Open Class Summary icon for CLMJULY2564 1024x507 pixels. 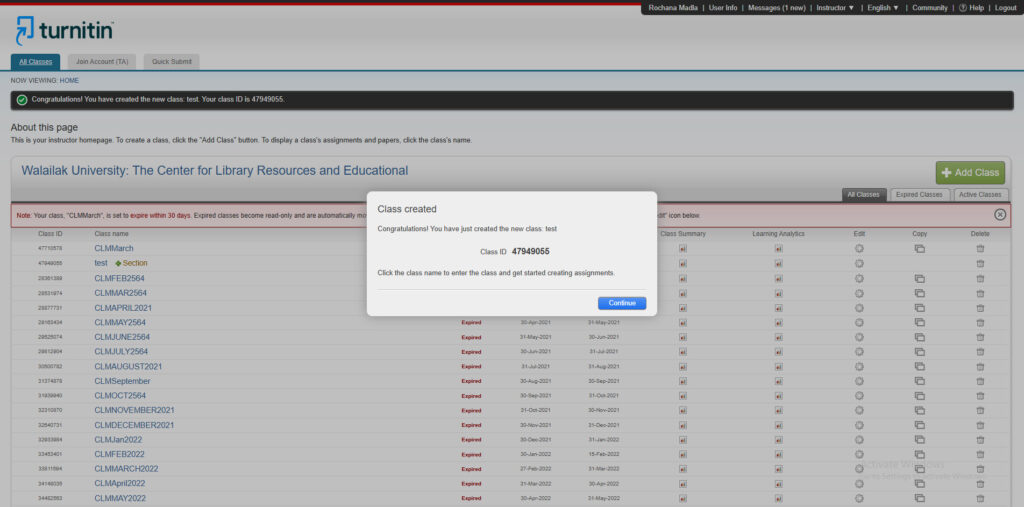pyautogui.click(x=682, y=352)
